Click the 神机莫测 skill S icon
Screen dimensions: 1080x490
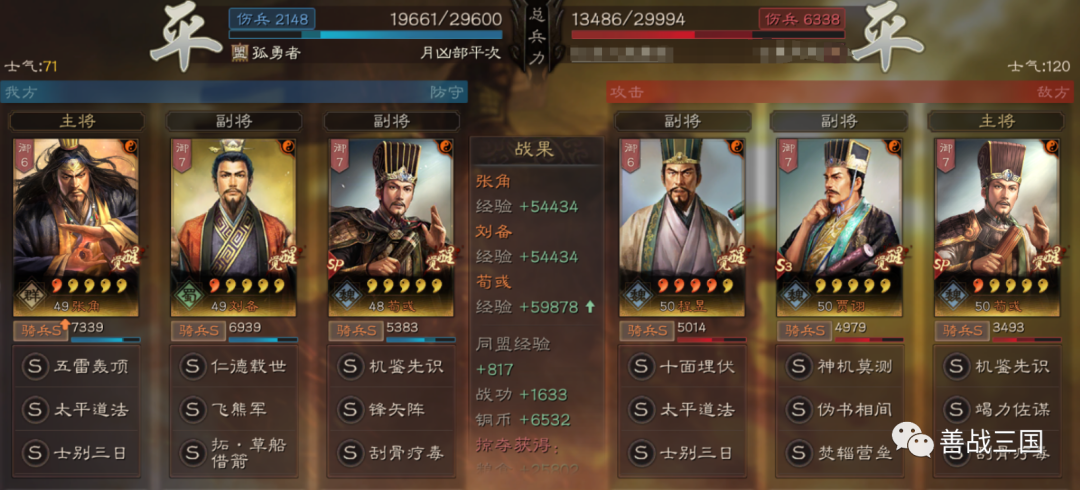tap(799, 367)
